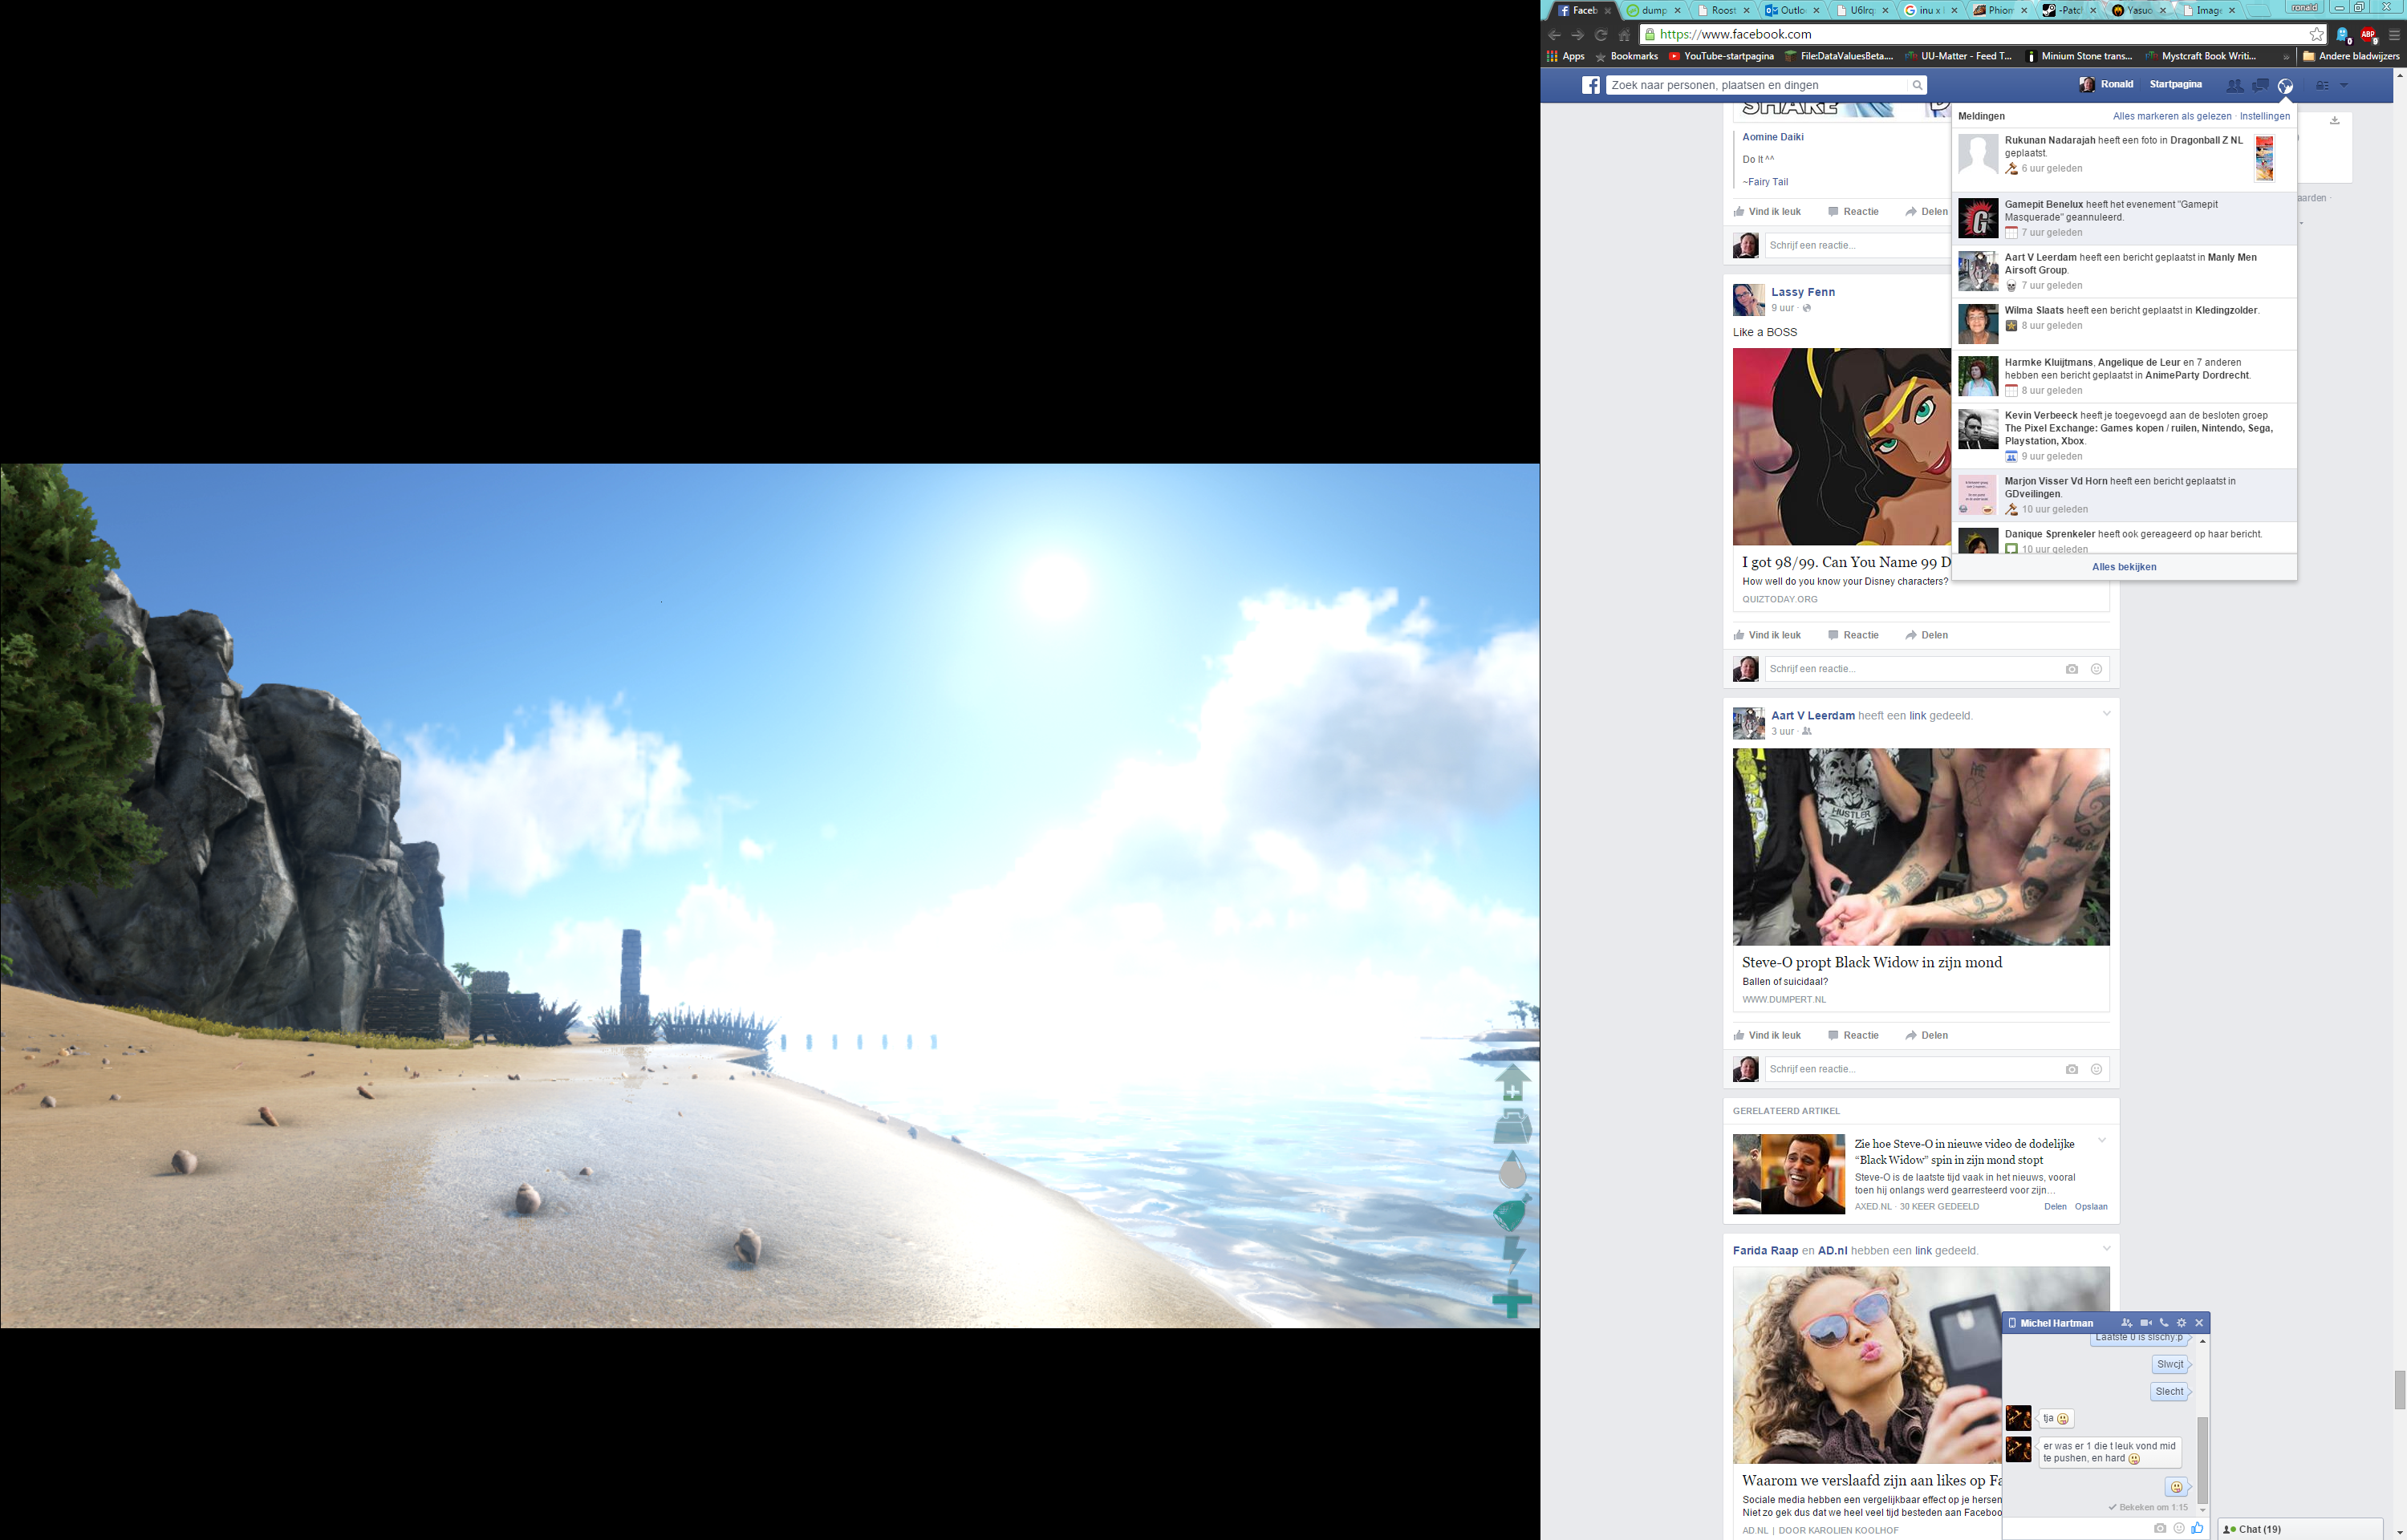Click Alles bekijken in notifications
The image size is (2407, 1540).
coord(2124,567)
